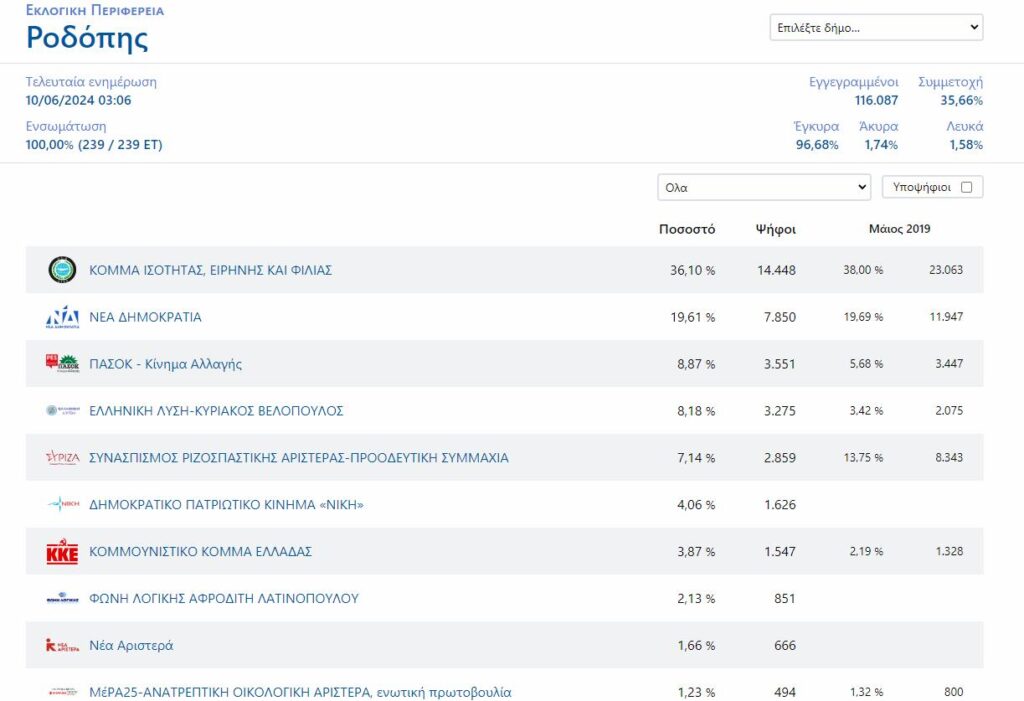Image resolution: width=1024 pixels, height=701 pixels.
Task: Click the ΚΟΜΜΑ ΙΣΟΤΗΤΑΣ, ΕΙΡΗΝΗΣ ΚΑΙ ΦΙΛΙΑΣ party logo
Action: pyautogui.click(x=62, y=270)
